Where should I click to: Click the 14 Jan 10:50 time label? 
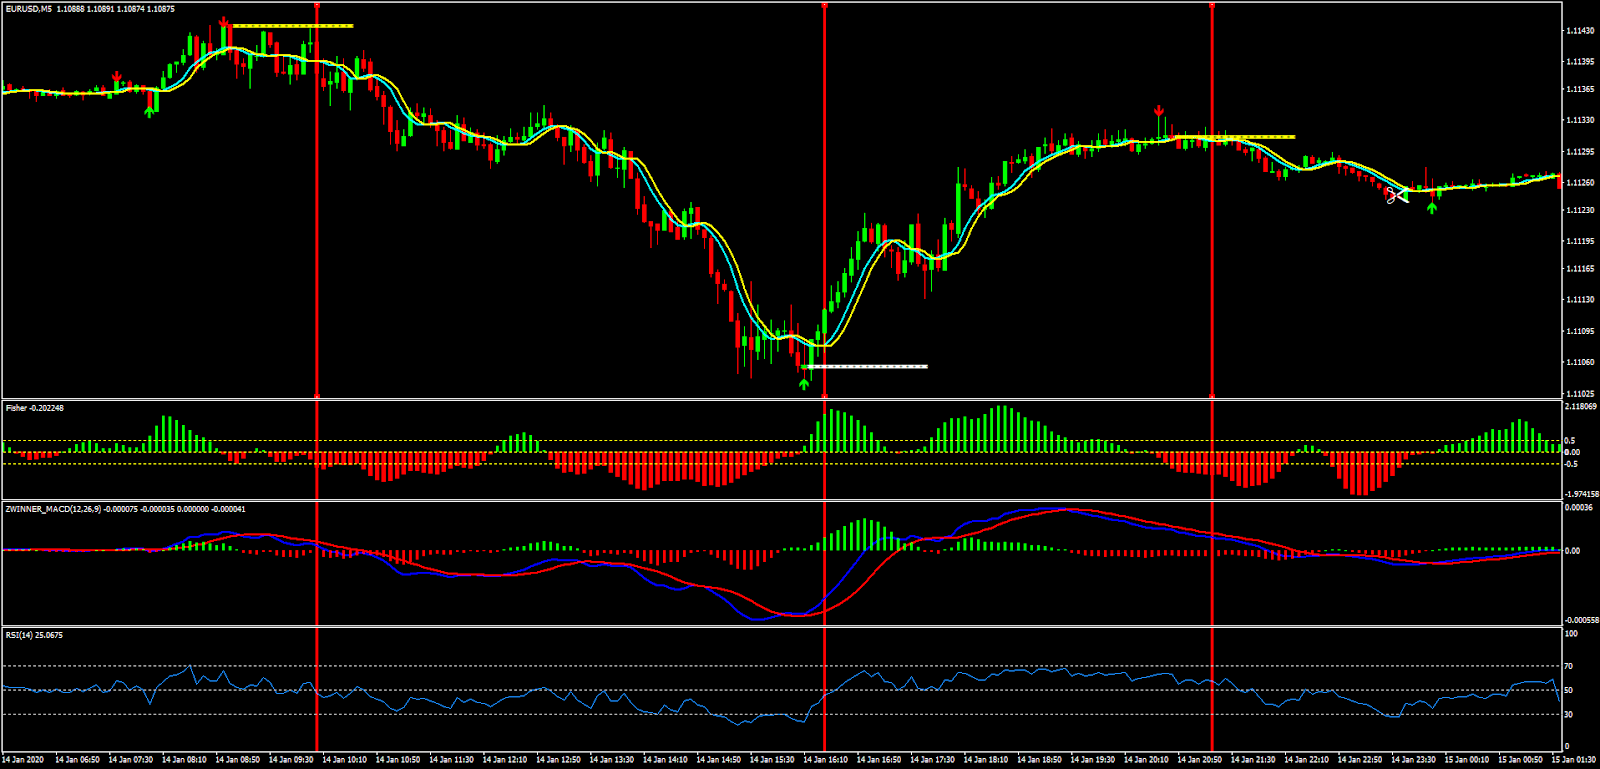click(x=398, y=760)
